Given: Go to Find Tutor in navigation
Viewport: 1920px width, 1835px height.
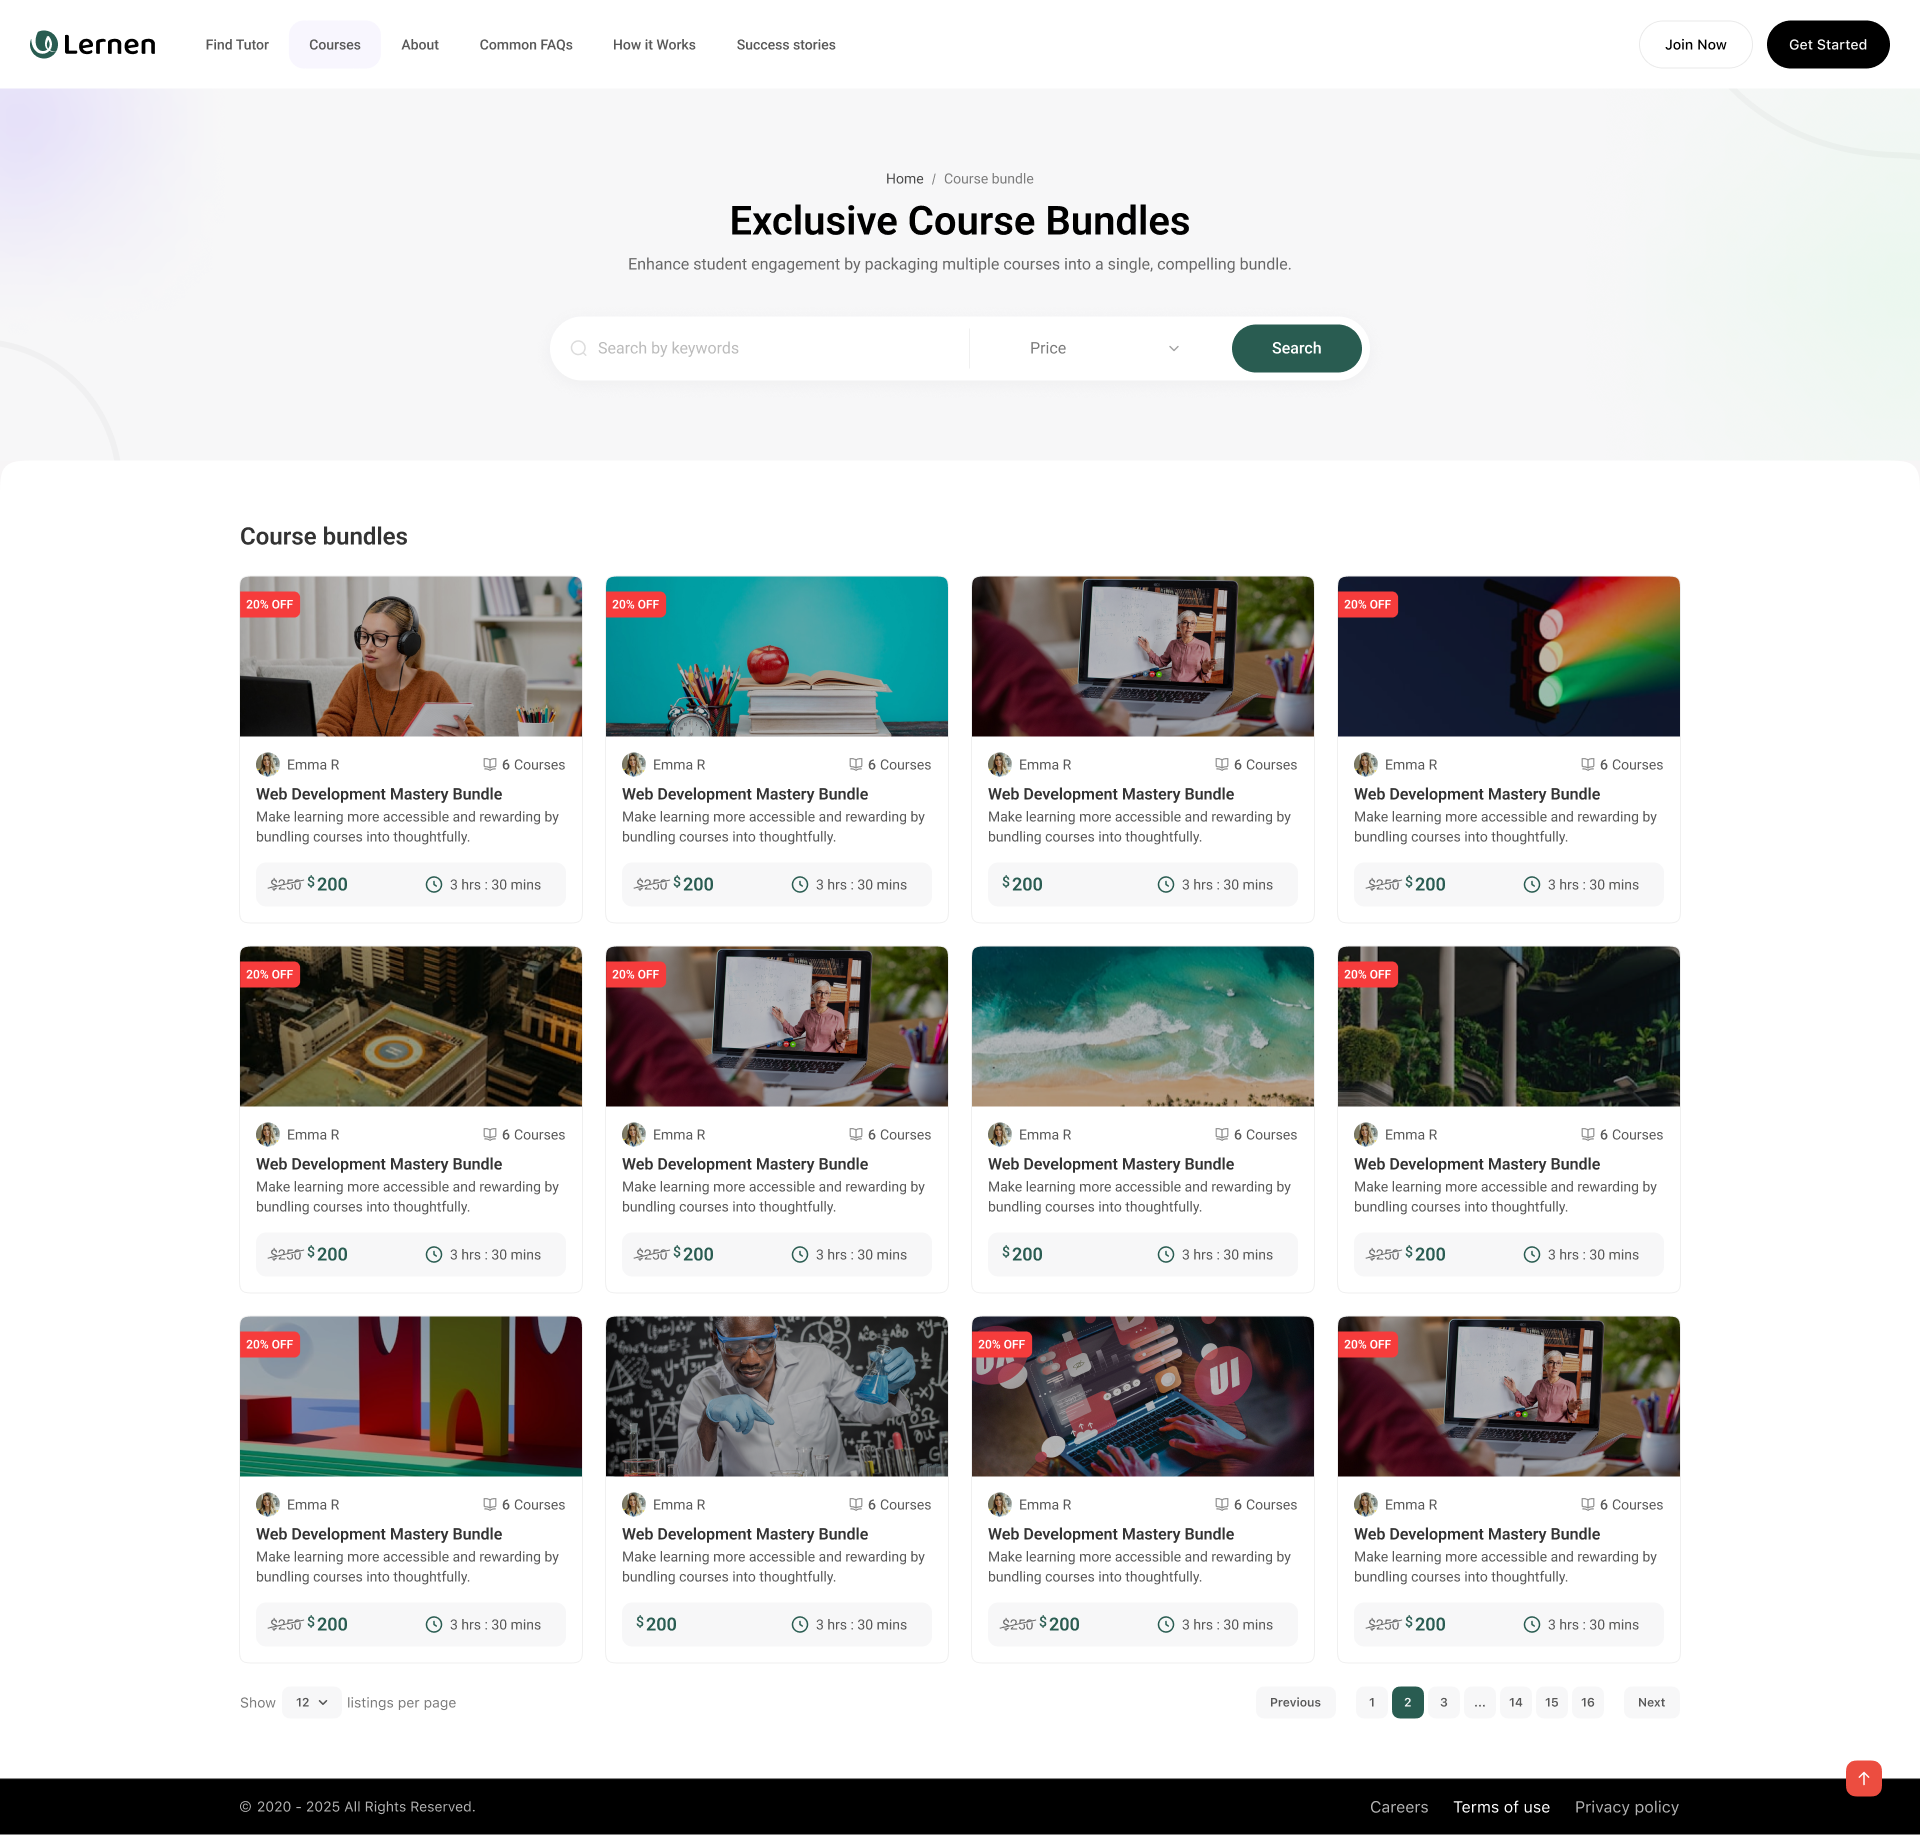Looking at the screenshot, I should click(x=237, y=45).
